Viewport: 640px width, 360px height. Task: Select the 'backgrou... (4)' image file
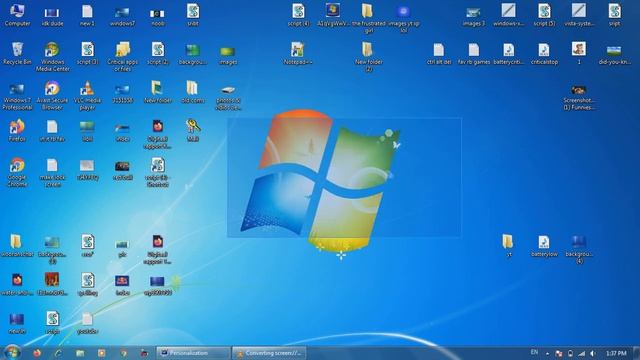pyautogui.click(x=579, y=249)
